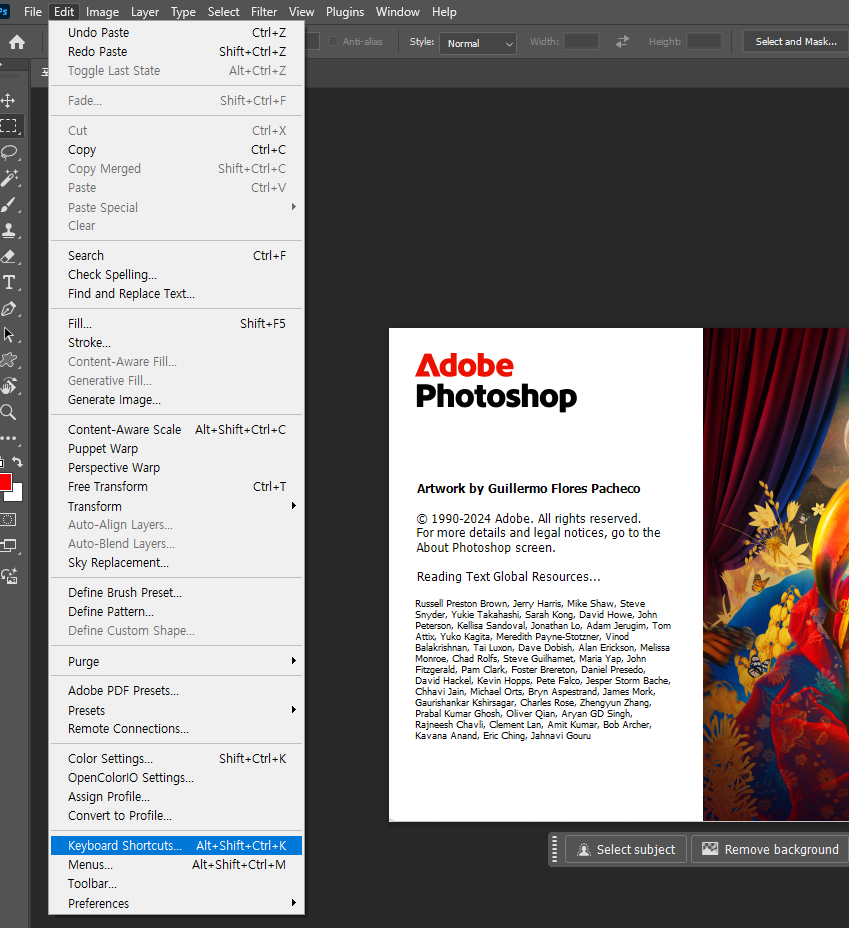Select the Brush tool

click(9, 204)
